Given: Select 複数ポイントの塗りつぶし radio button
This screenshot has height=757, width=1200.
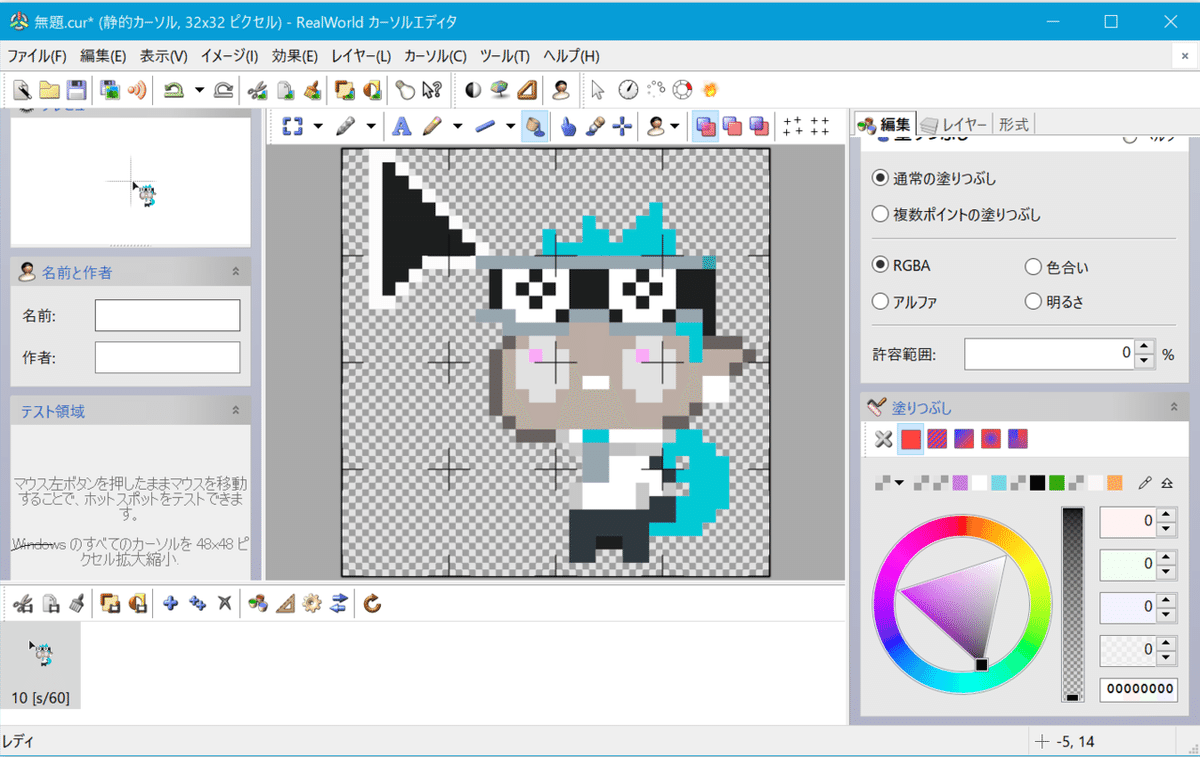Looking at the screenshot, I should click(880, 214).
